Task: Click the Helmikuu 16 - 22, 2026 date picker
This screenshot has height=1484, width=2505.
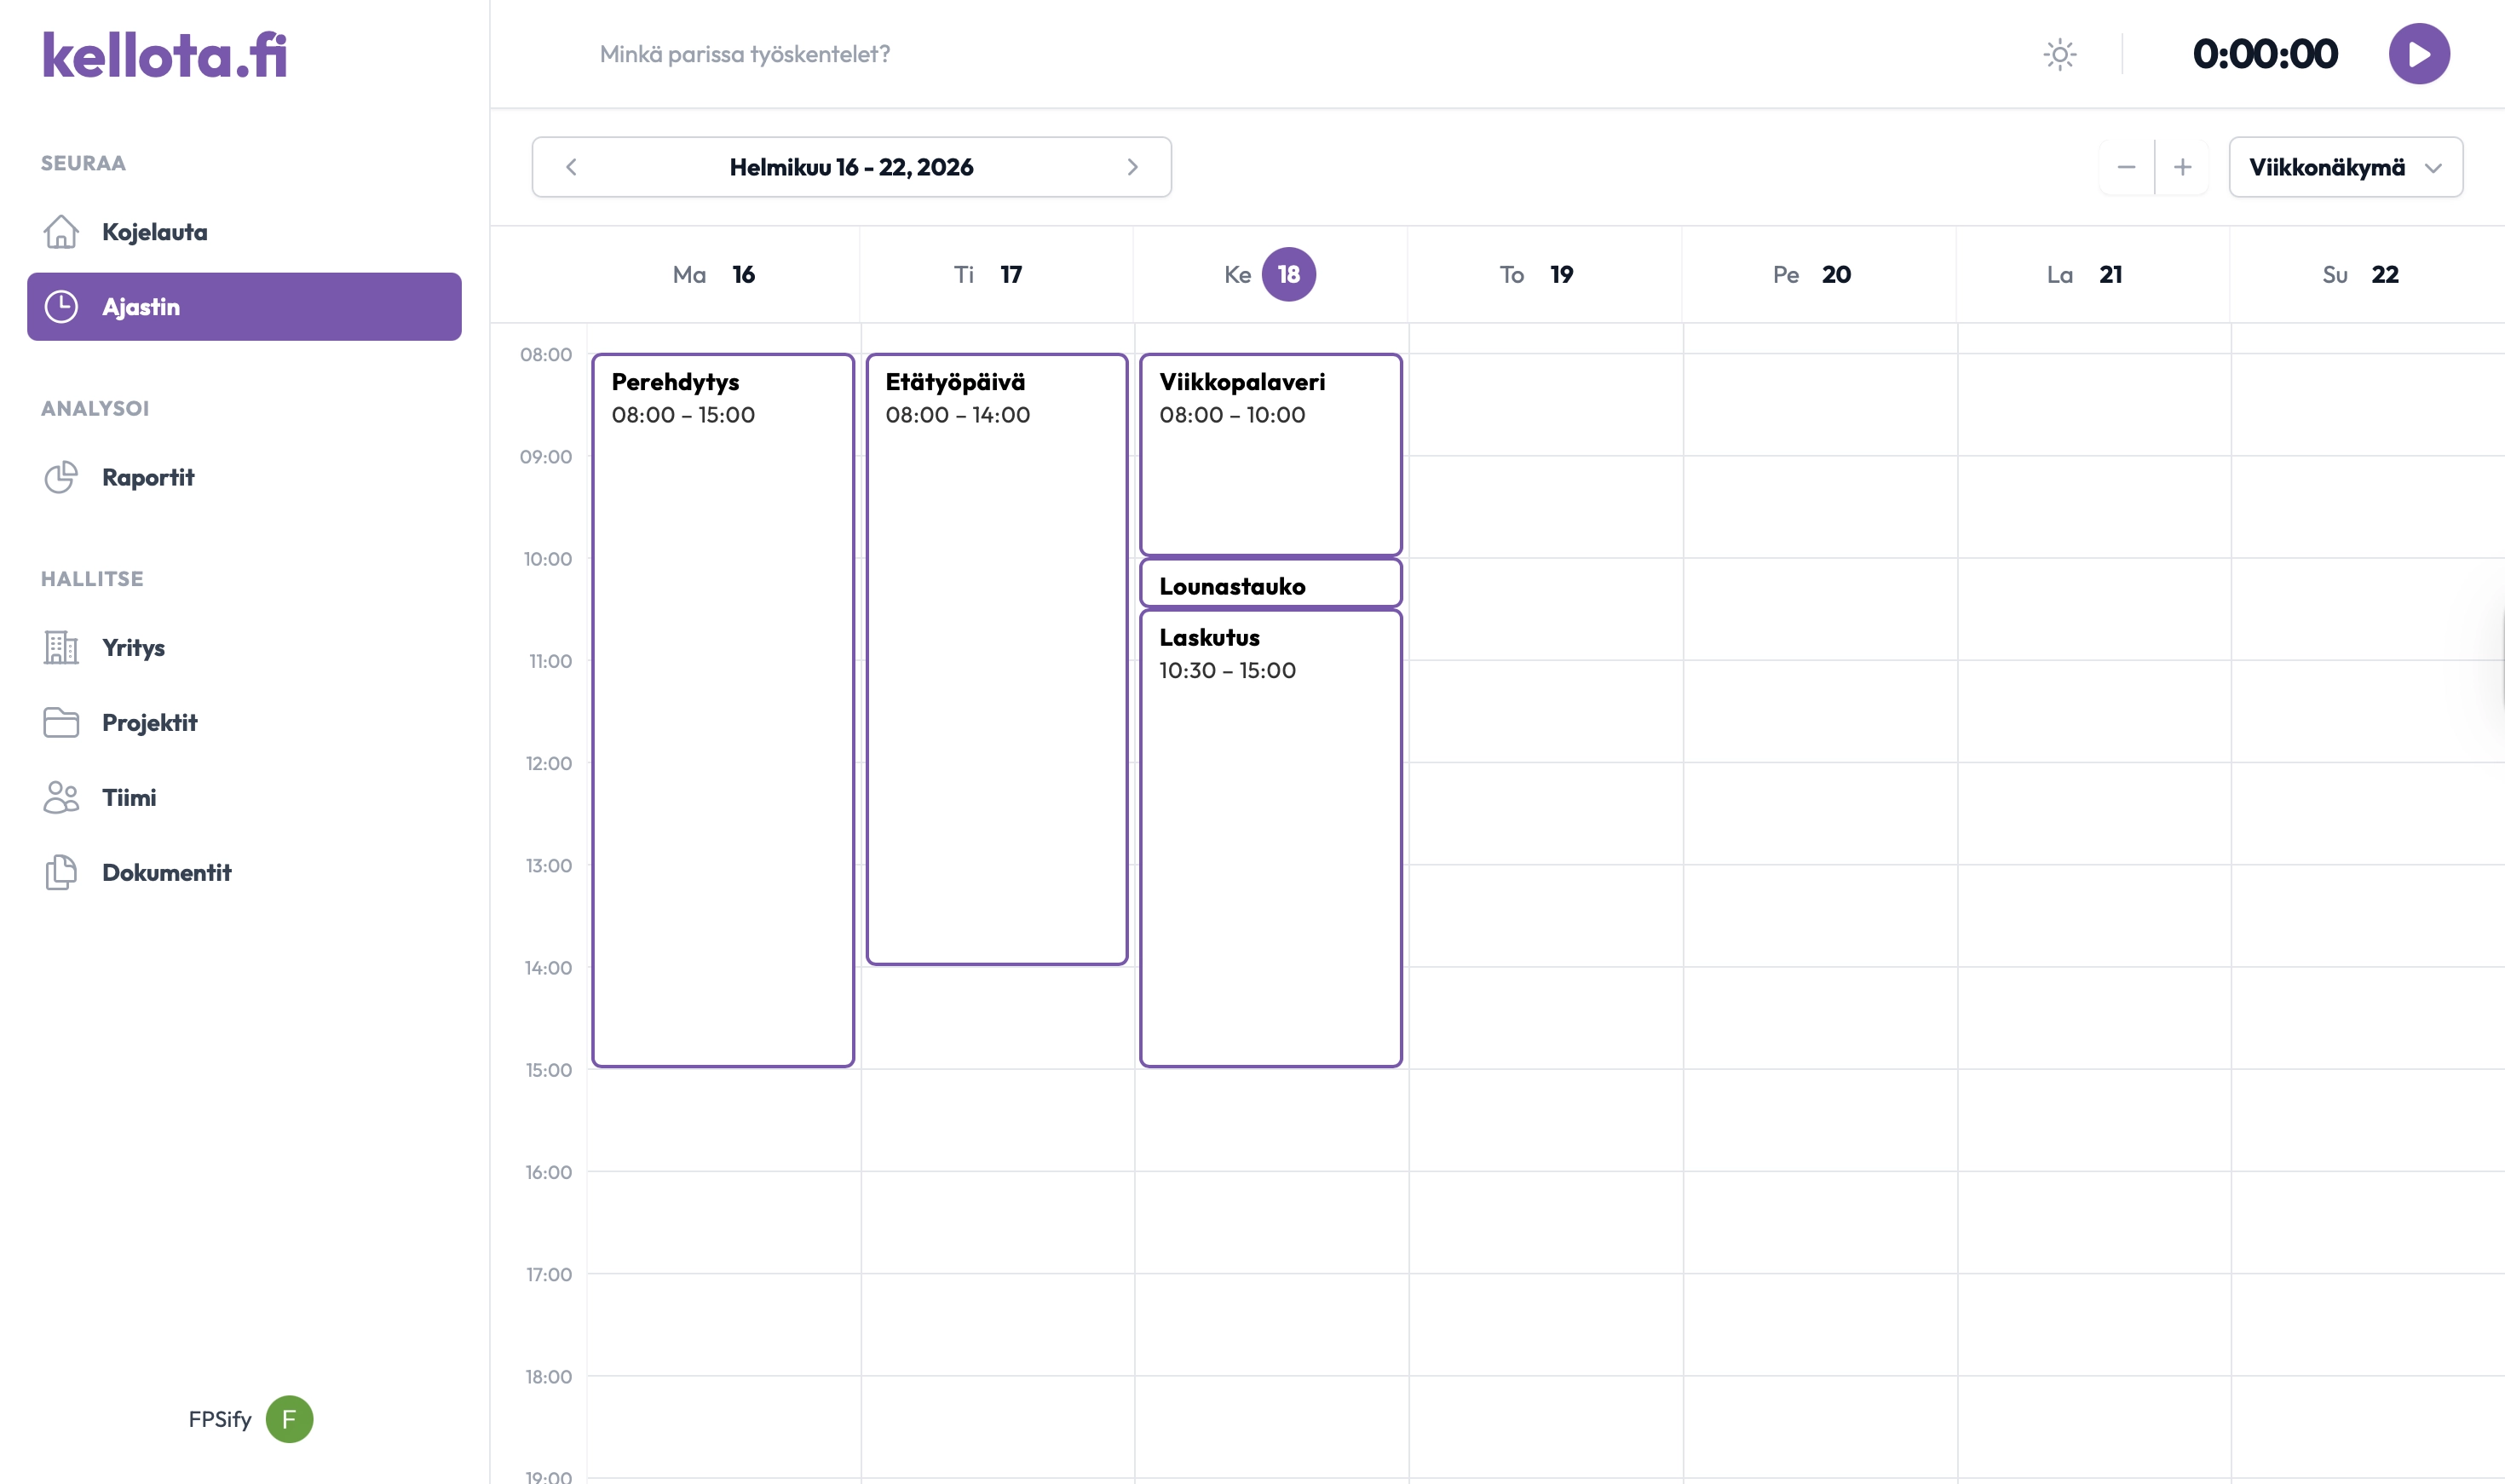Action: [851, 167]
